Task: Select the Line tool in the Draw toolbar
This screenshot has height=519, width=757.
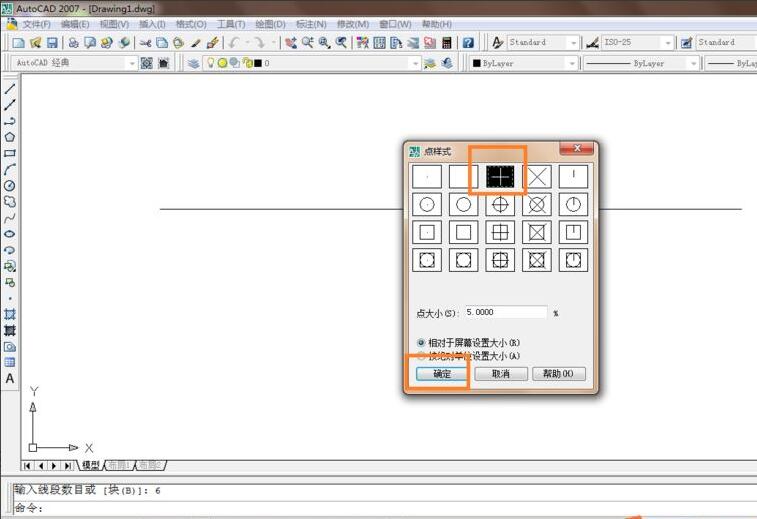Action: [10, 89]
